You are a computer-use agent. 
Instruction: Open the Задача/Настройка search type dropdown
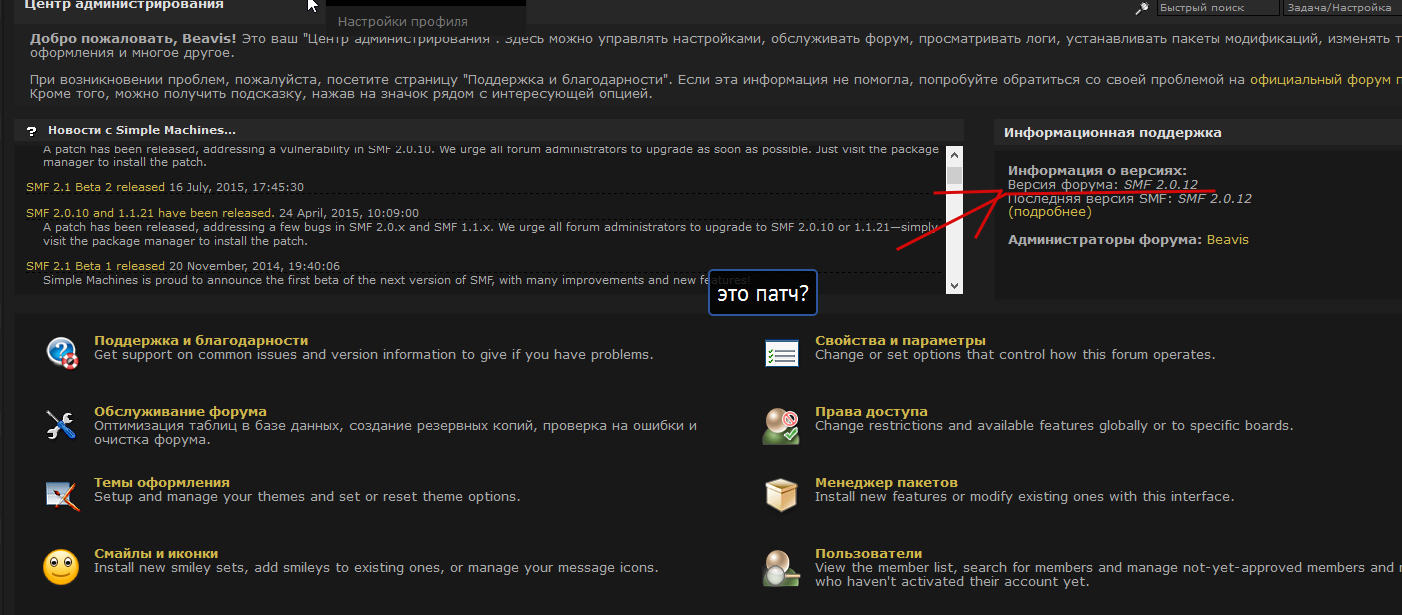point(1339,7)
